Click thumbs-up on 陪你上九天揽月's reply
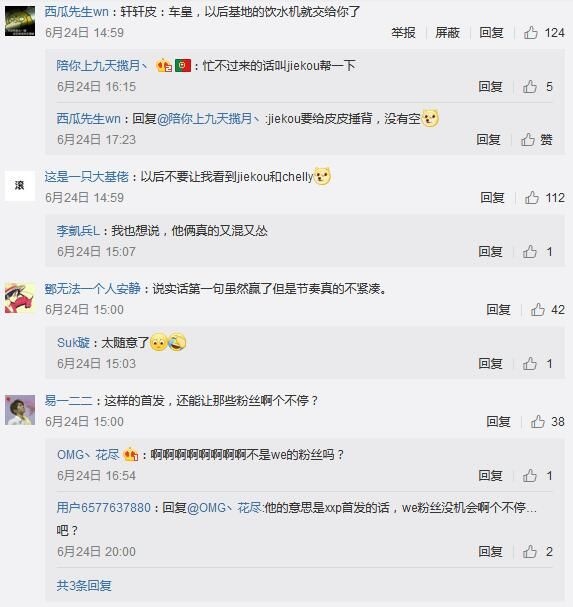The height and width of the screenshot is (607, 573). pyautogui.click(x=537, y=87)
